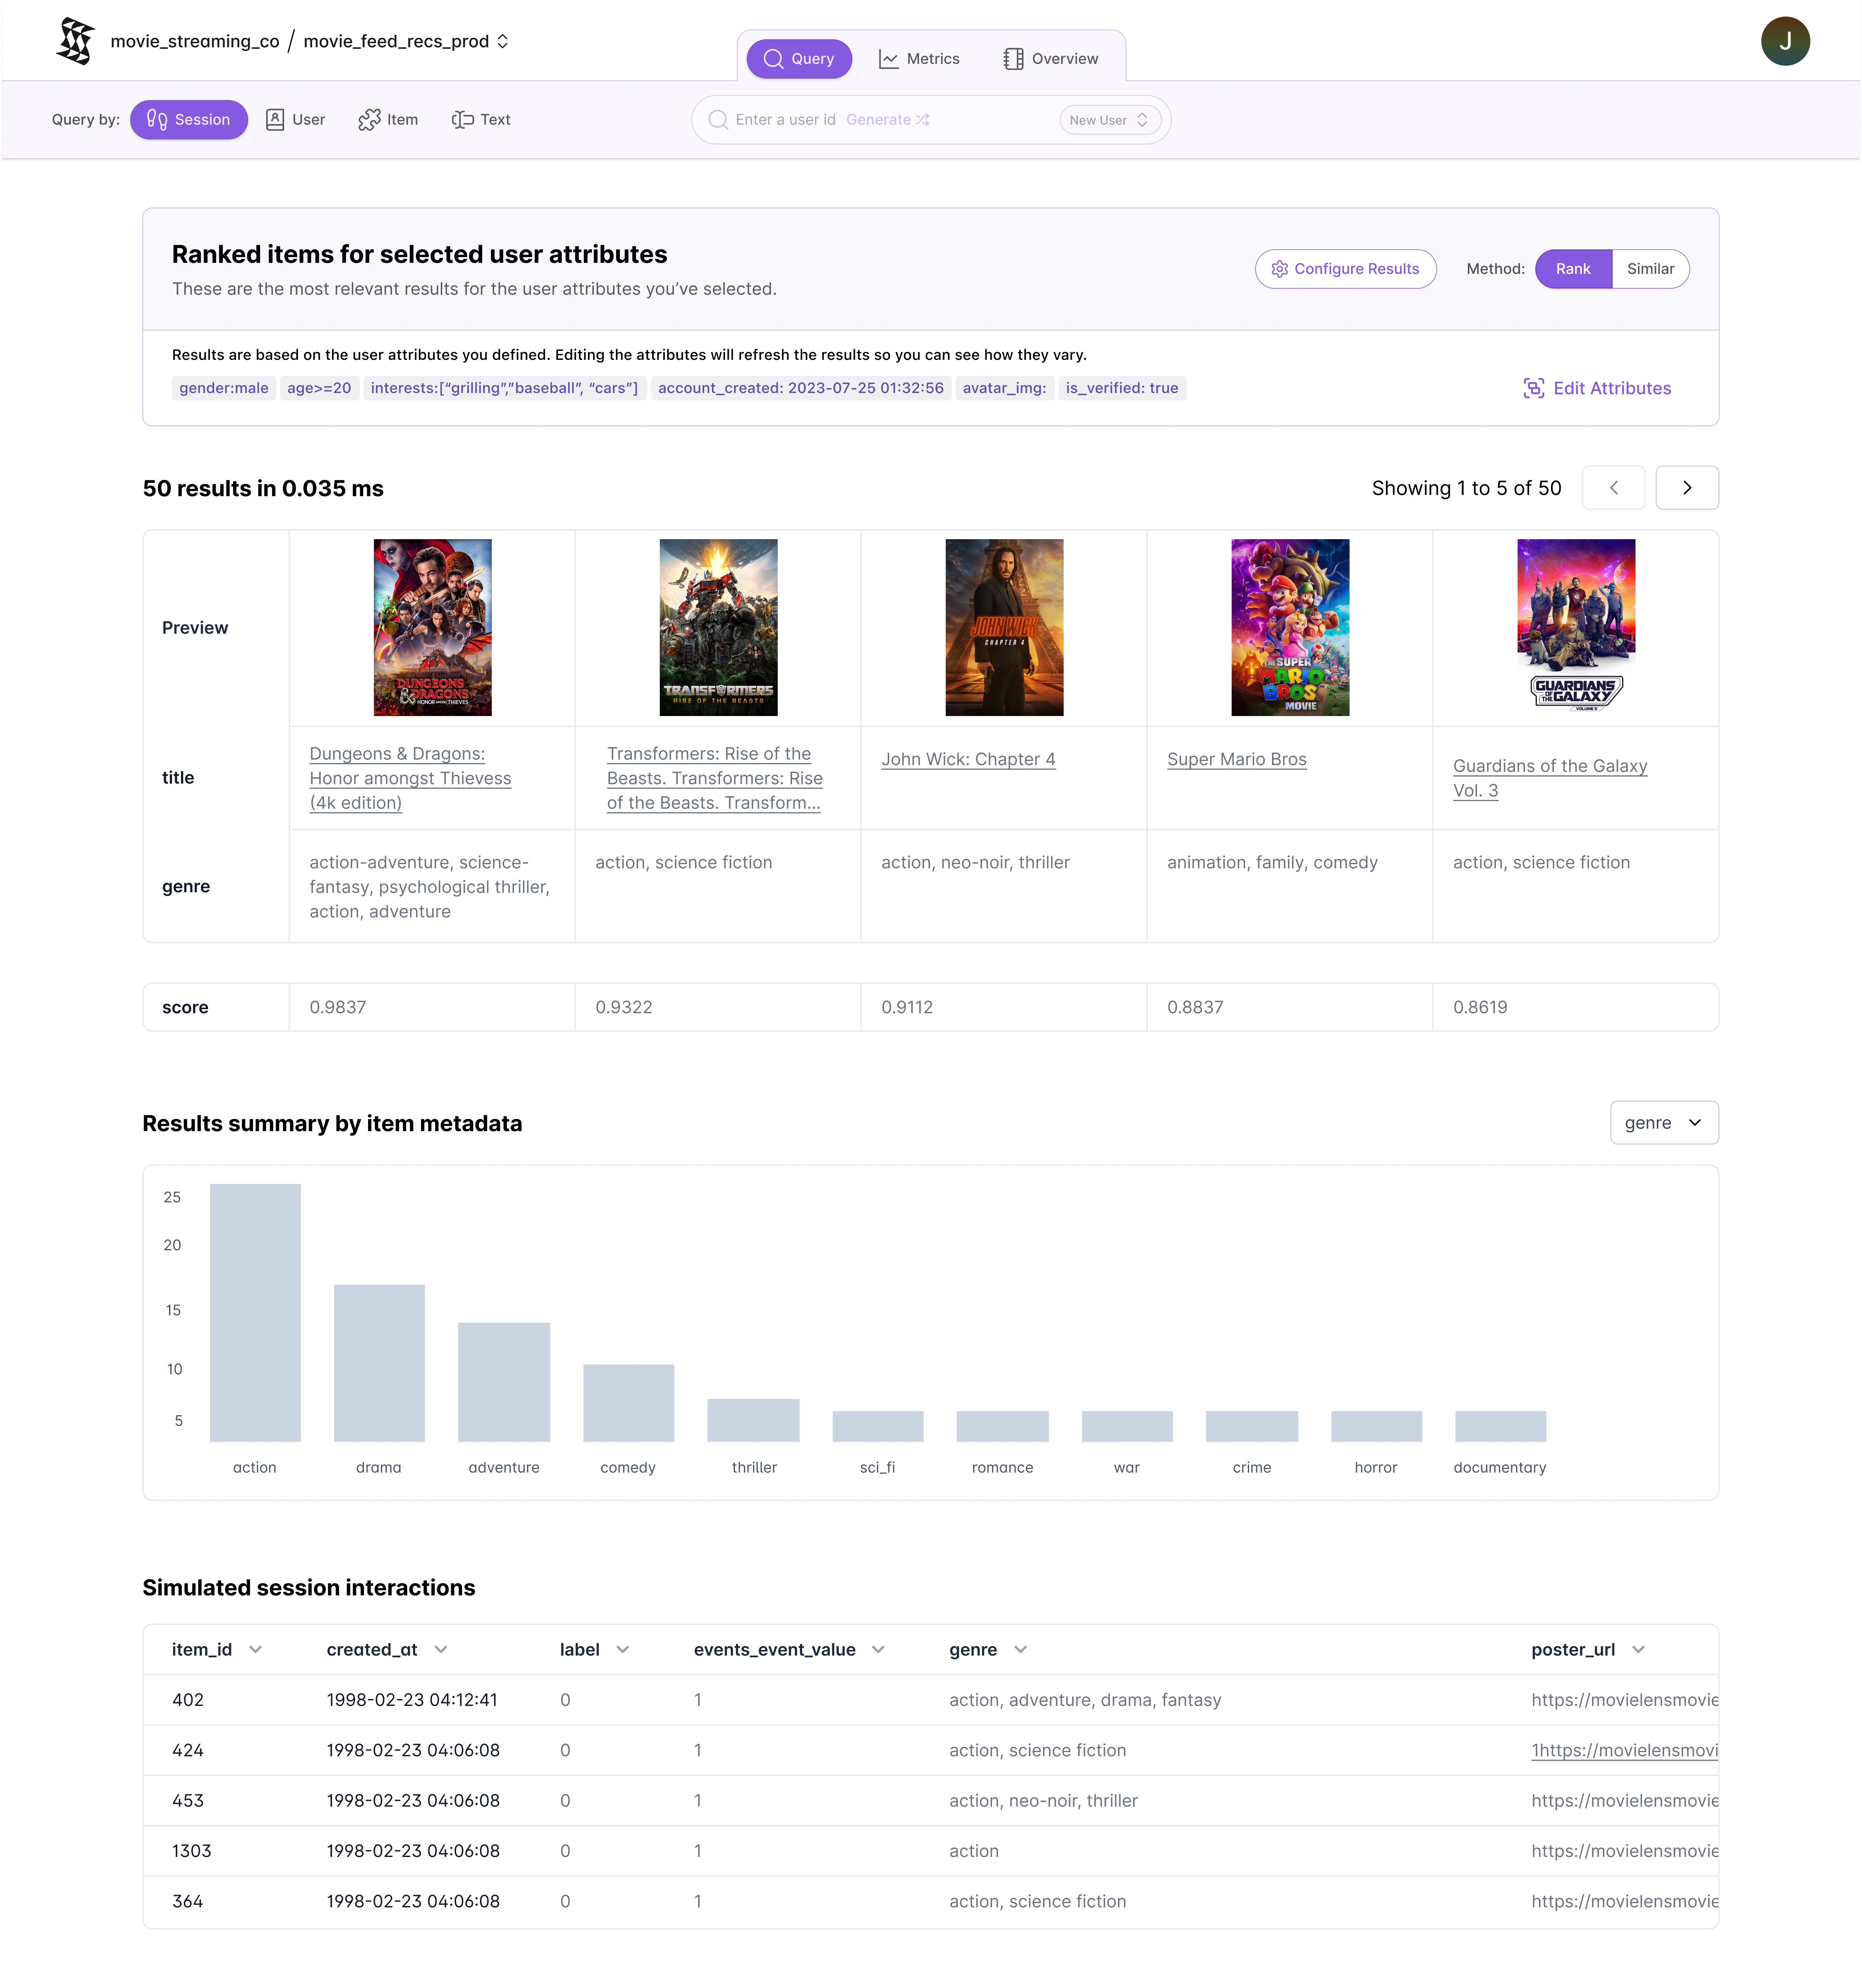The image size is (1862, 1988).
Task: Query by User
Action: tap(296, 120)
